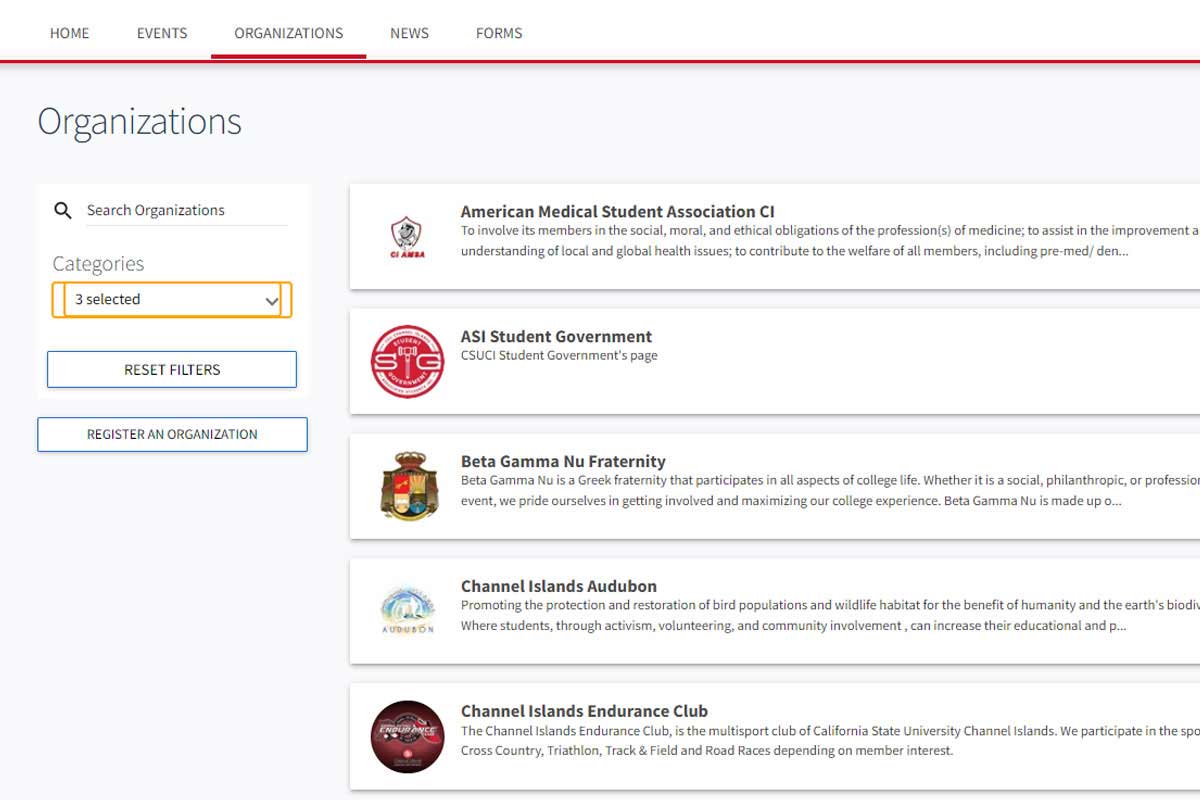Switch to the Forms tab
The image size is (1200, 800).
[x=499, y=33]
